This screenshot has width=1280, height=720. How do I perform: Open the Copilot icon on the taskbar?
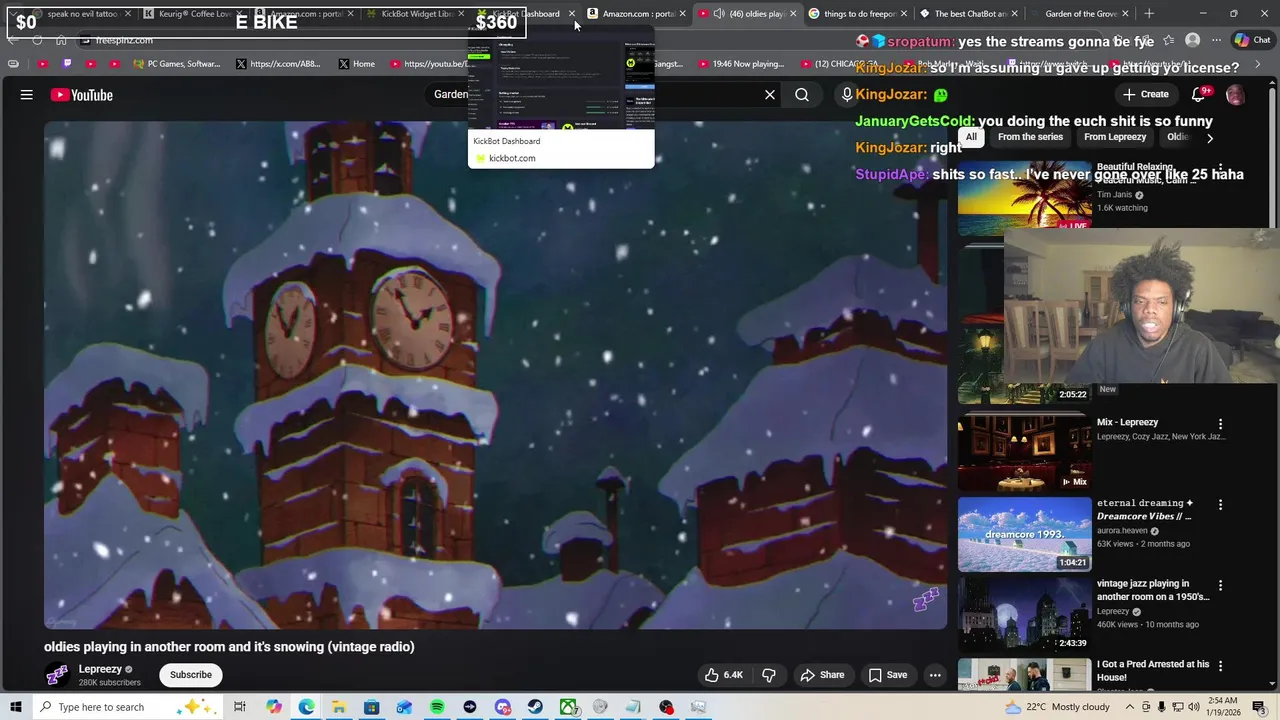point(273,707)
